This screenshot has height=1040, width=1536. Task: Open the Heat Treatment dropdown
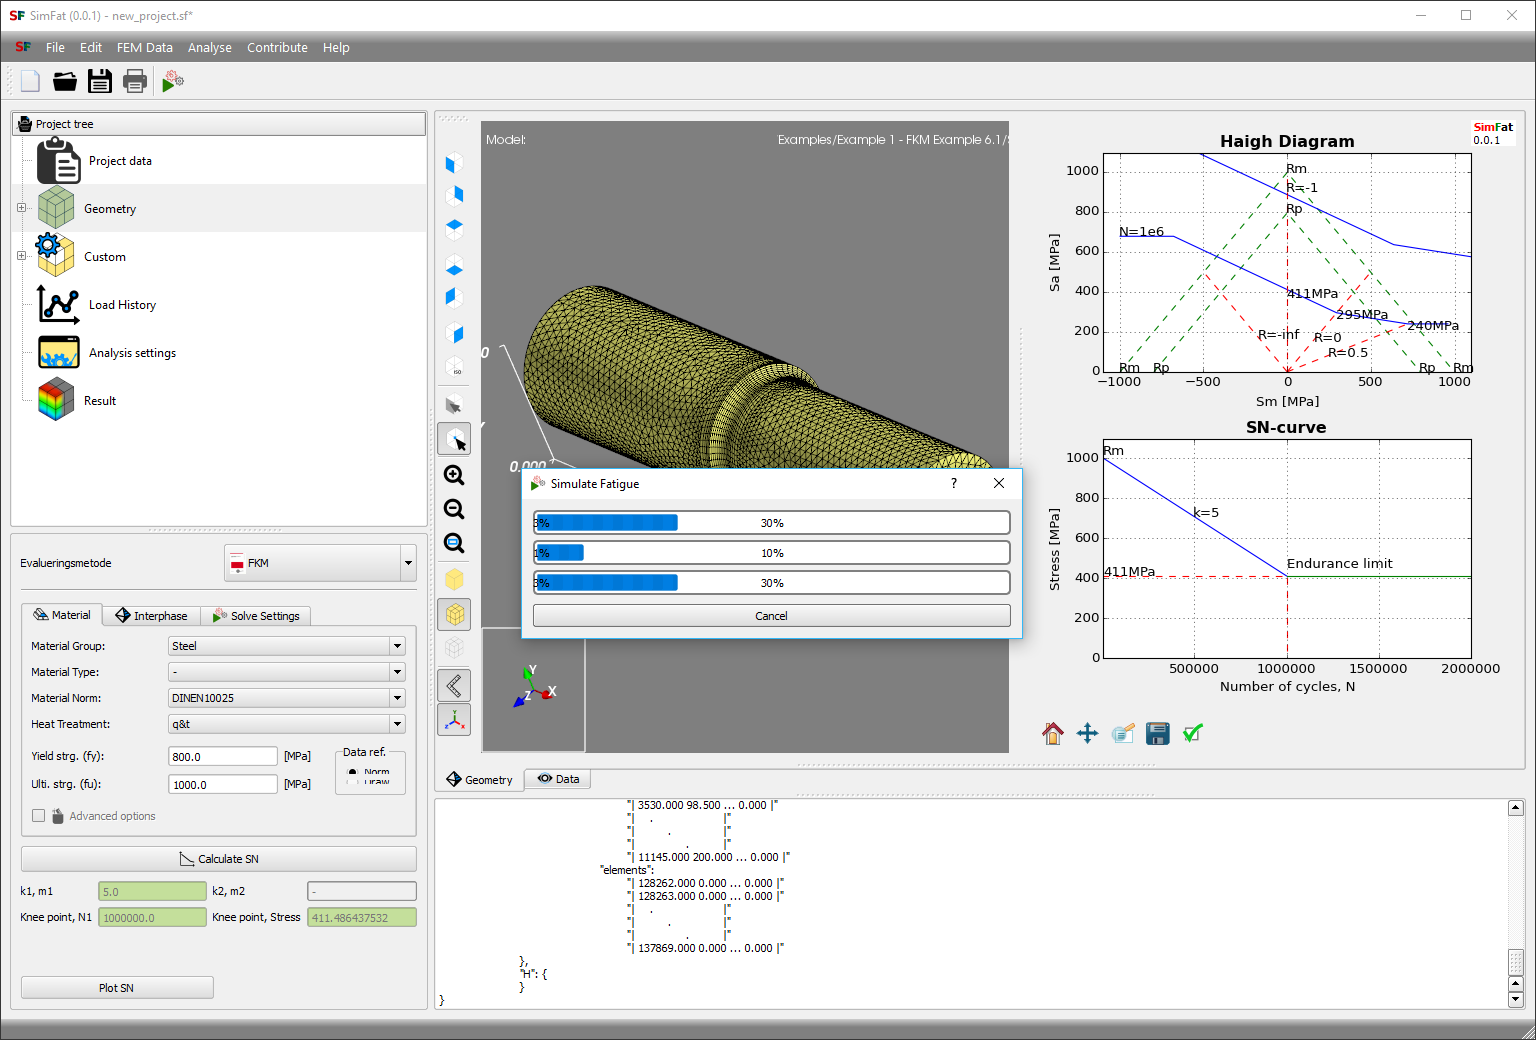point(286,724)
